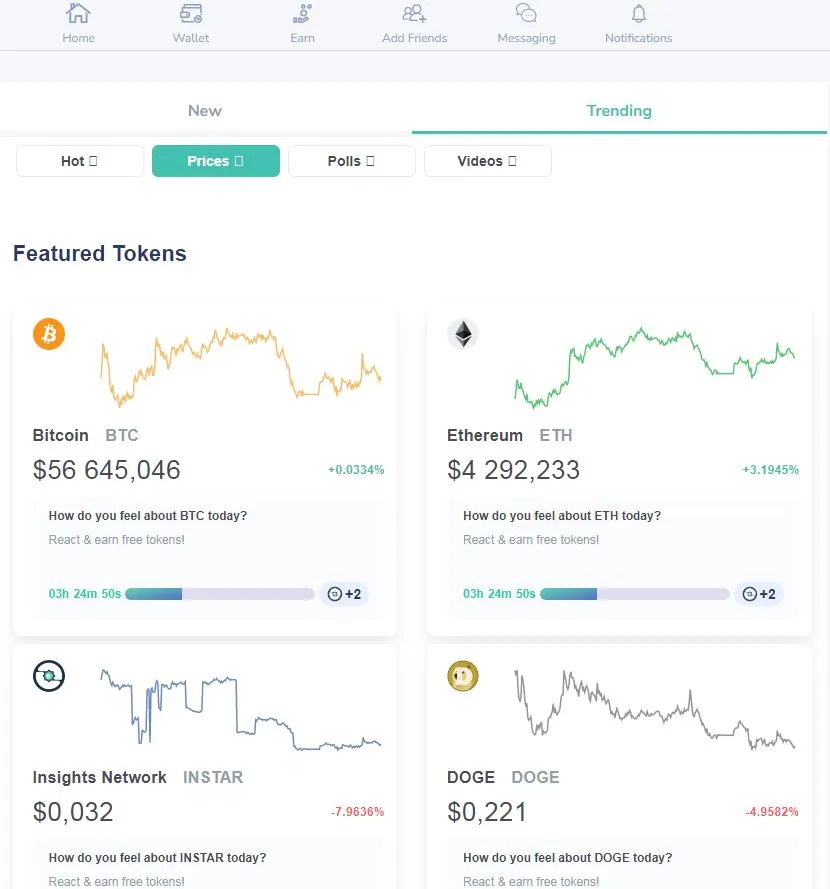
Task: Select the Hot filter button
Action: 80,161
